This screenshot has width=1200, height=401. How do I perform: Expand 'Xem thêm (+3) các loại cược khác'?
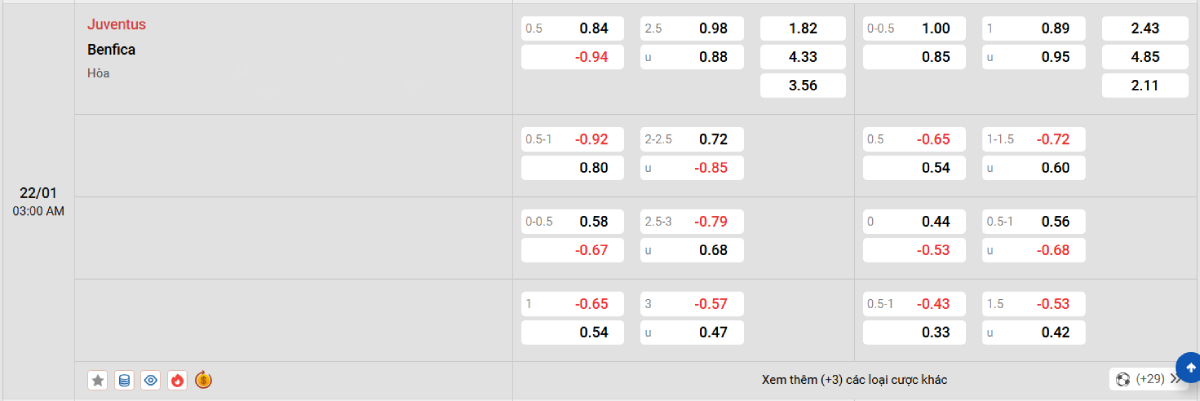(x=854, y=380)
